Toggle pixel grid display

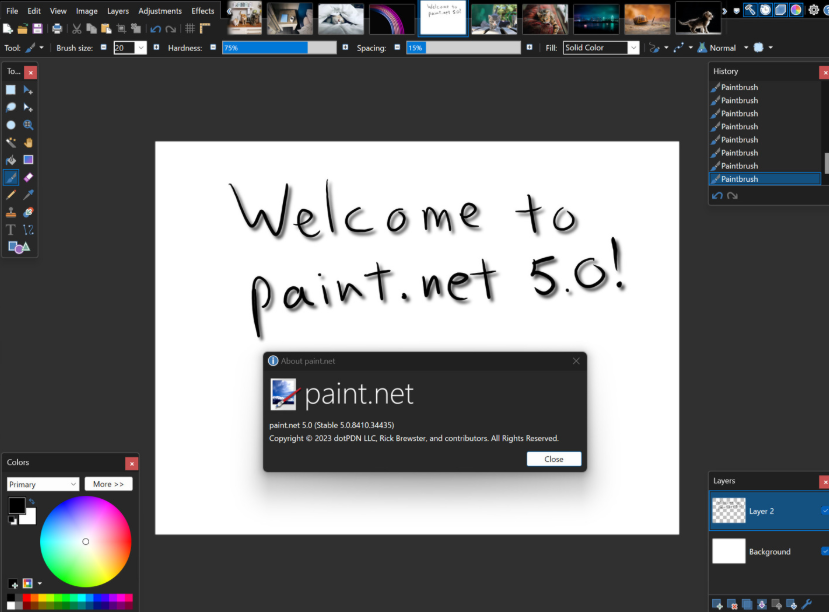(190, 29)
